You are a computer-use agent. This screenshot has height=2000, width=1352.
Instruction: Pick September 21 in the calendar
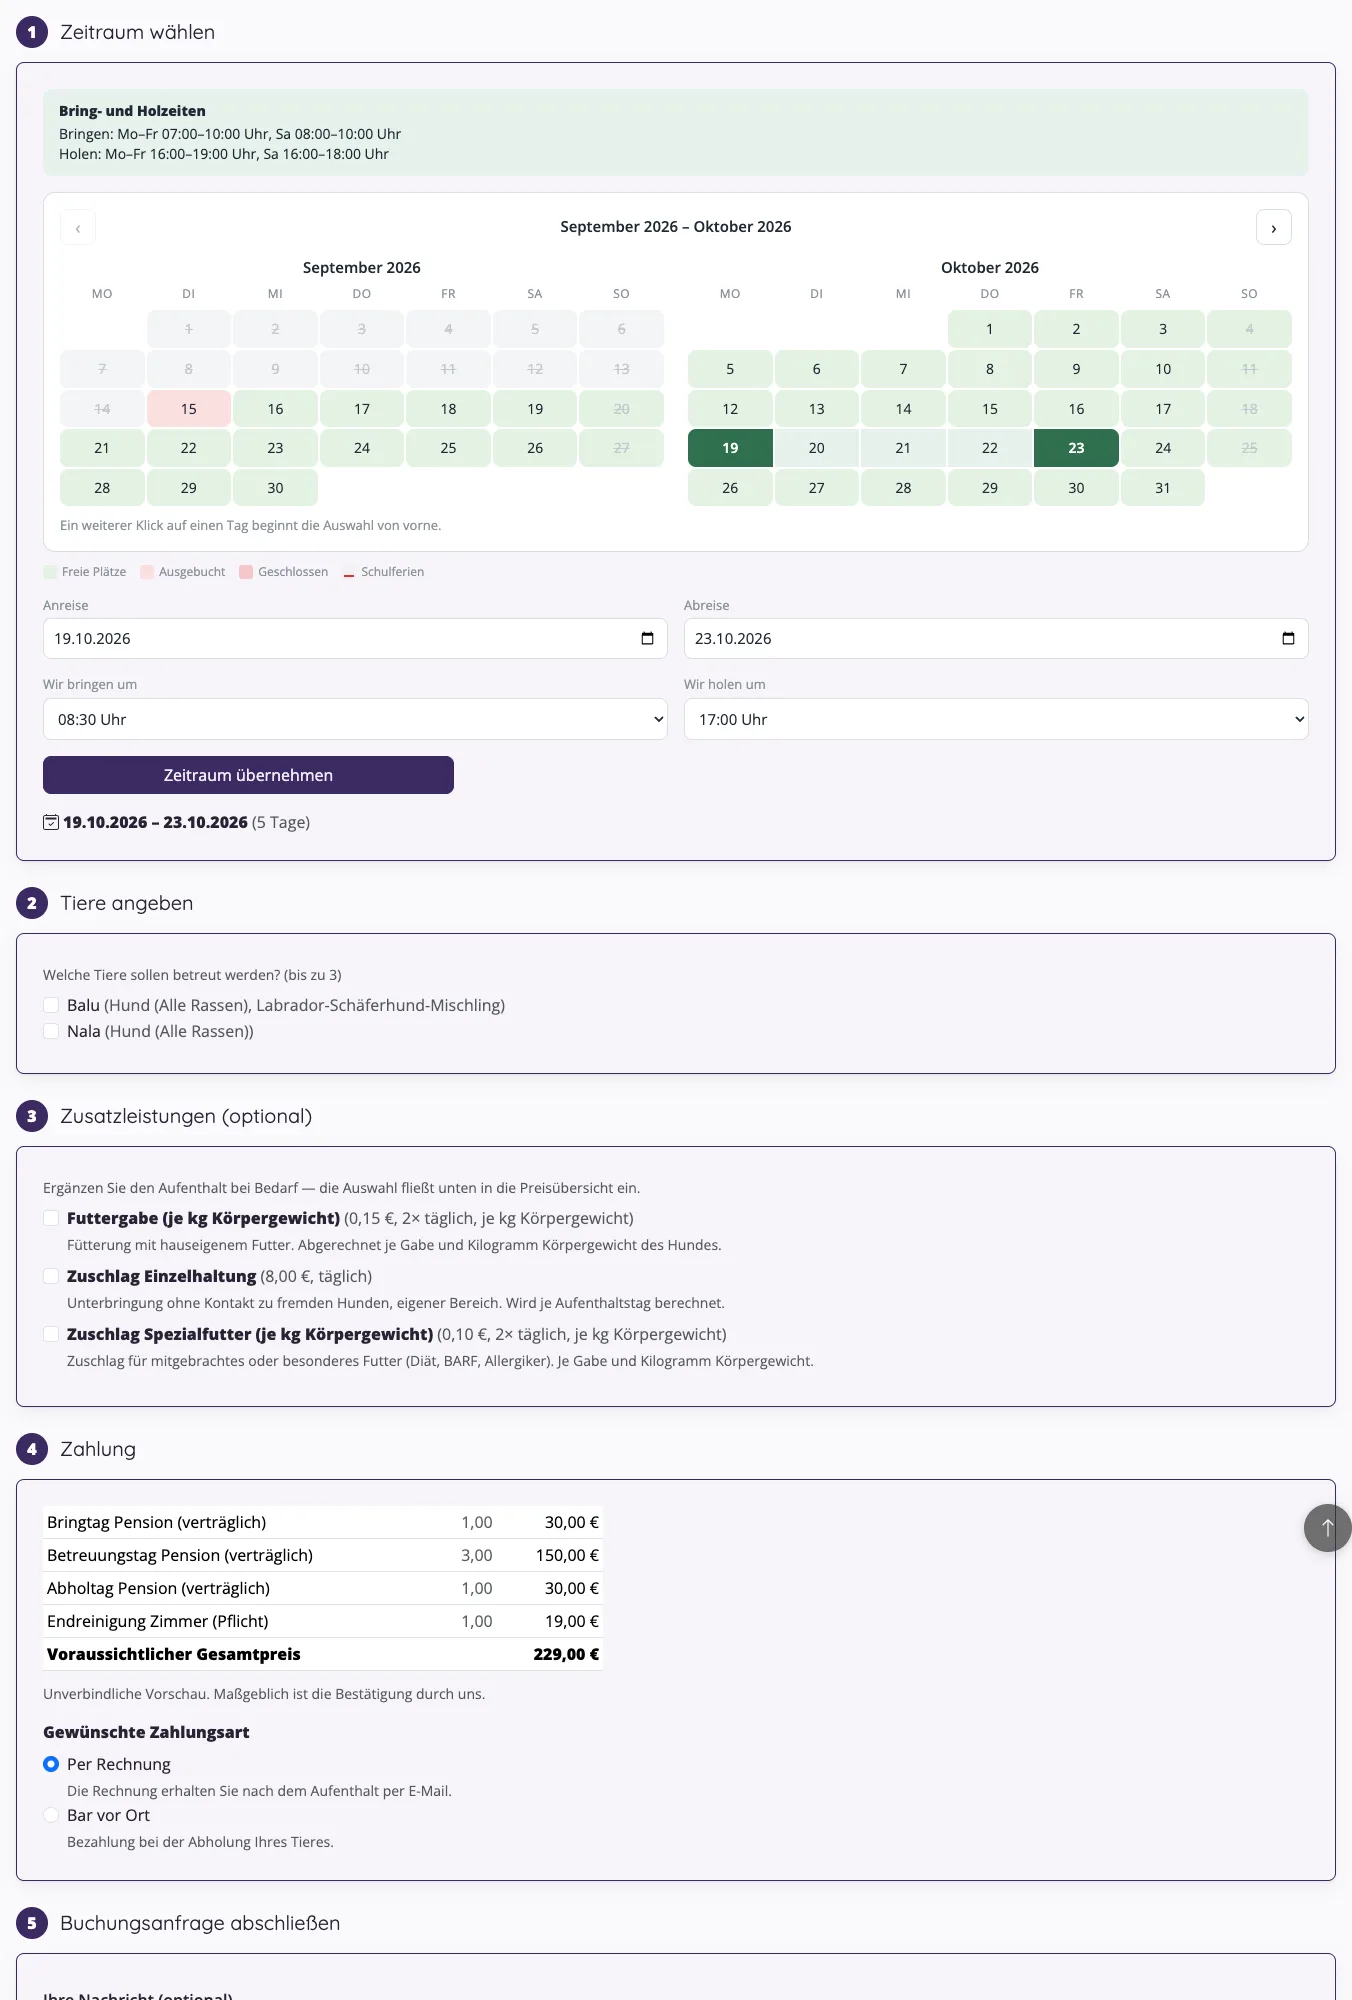click(102, 448)
